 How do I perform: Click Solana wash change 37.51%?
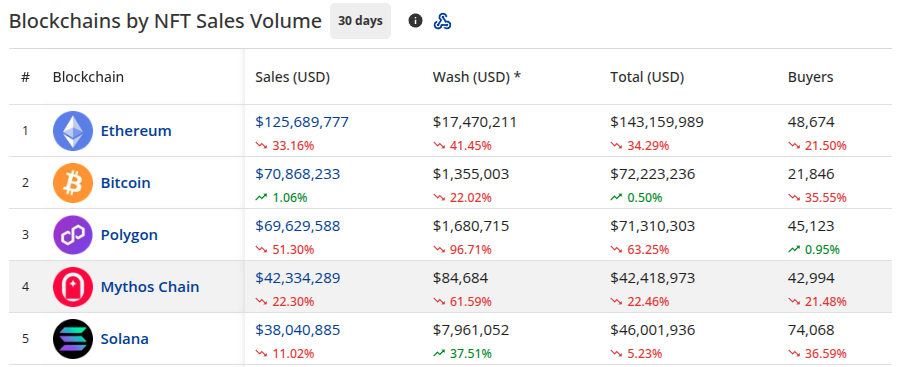(462, 354)
